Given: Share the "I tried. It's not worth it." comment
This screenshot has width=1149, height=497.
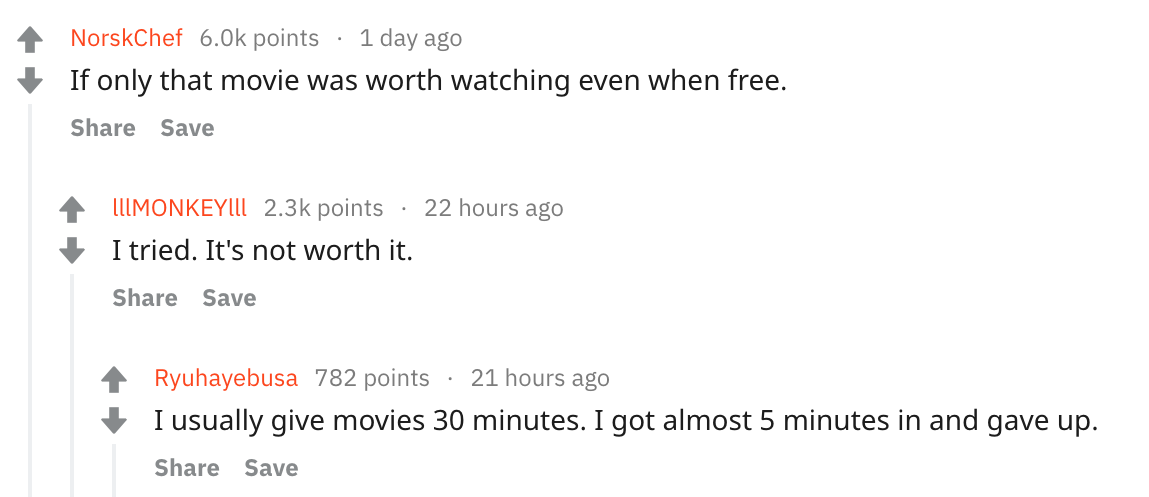Looking at the screenshot, I should click(x=145, y=298).
